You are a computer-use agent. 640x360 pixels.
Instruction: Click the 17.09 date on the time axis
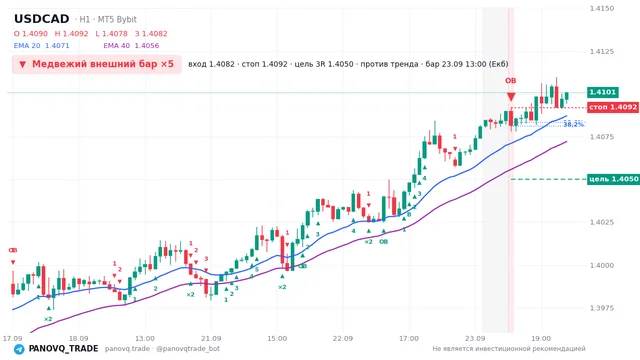[x=12, y=338]
